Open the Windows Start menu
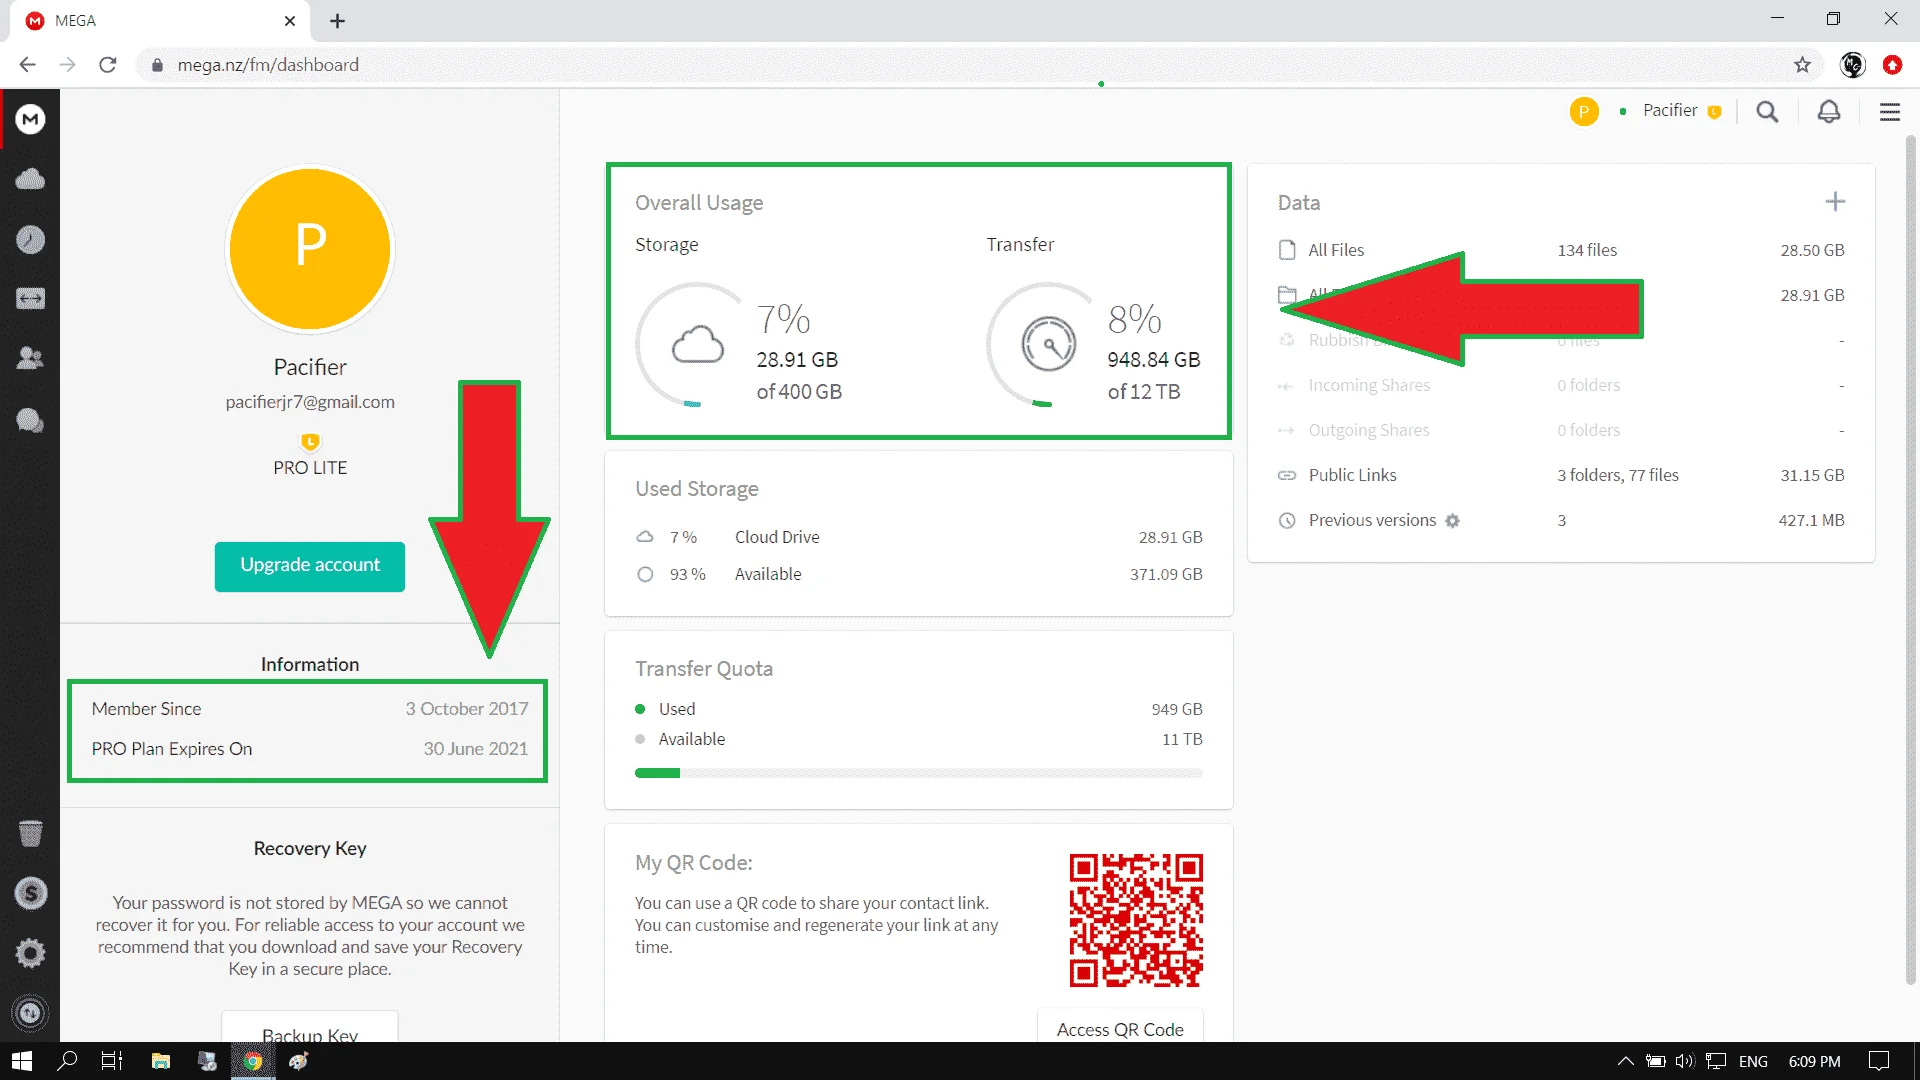Screen dimensions: 1920x1080 21,1061
